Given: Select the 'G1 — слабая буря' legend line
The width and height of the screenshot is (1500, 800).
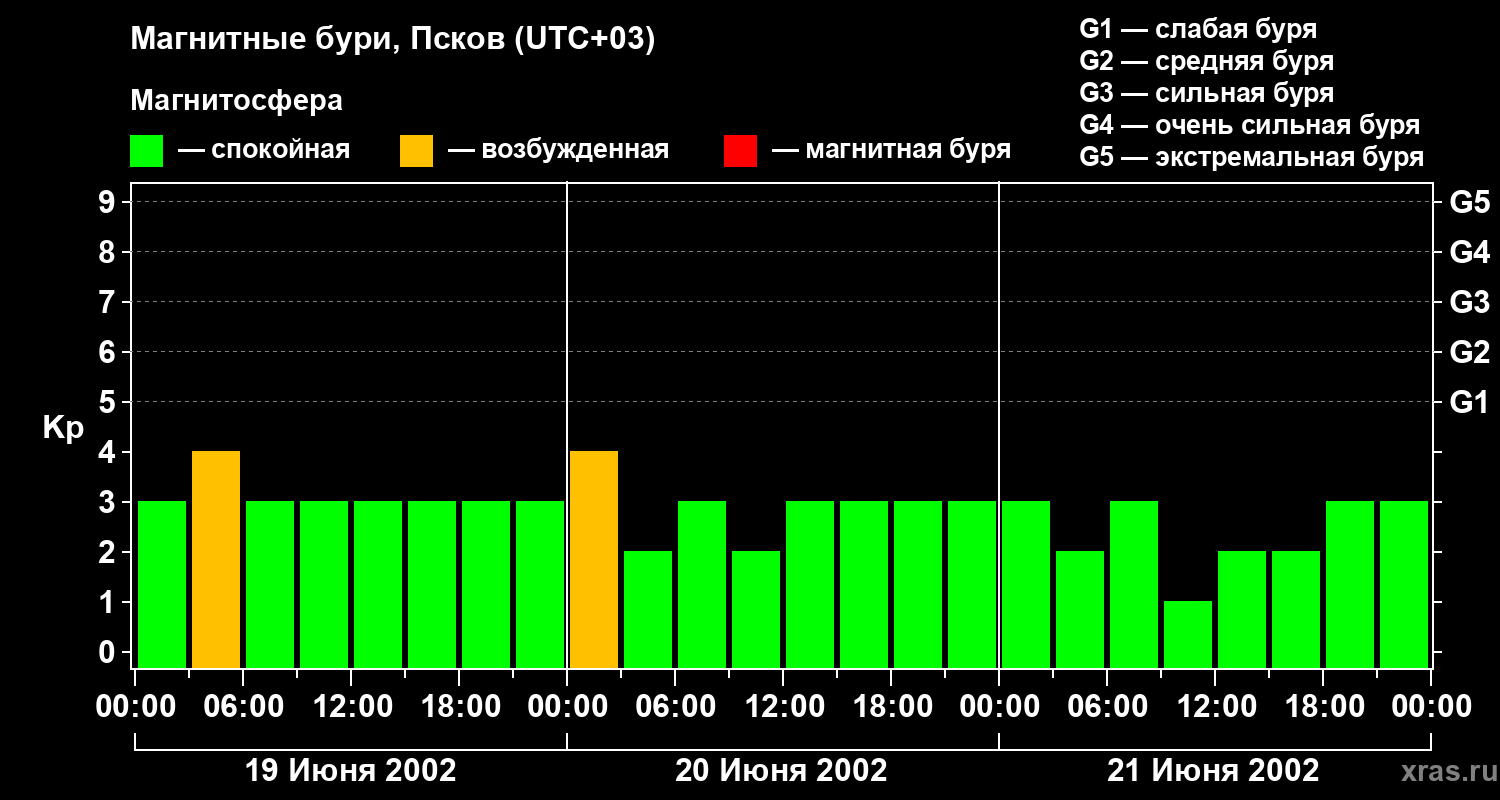Looking at the screenshot, I should coord(1198,28).
